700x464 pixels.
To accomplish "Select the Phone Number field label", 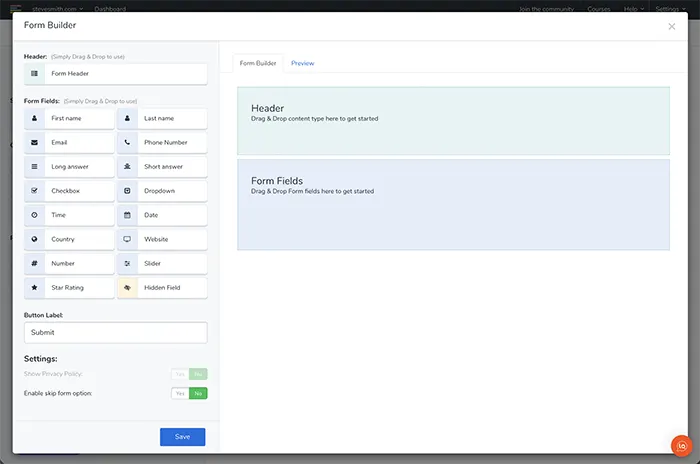I will coord(166,142).
